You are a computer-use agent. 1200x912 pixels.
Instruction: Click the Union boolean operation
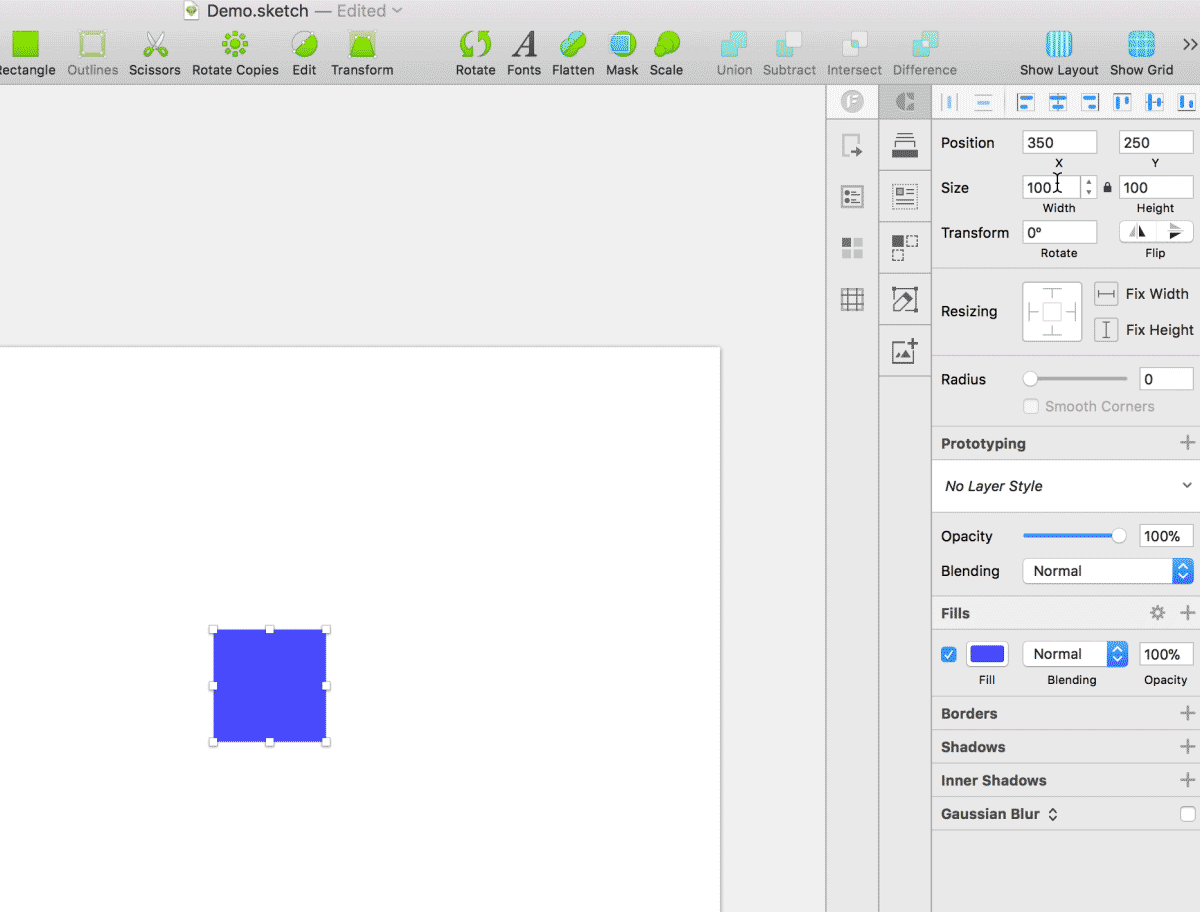point(734,44)
